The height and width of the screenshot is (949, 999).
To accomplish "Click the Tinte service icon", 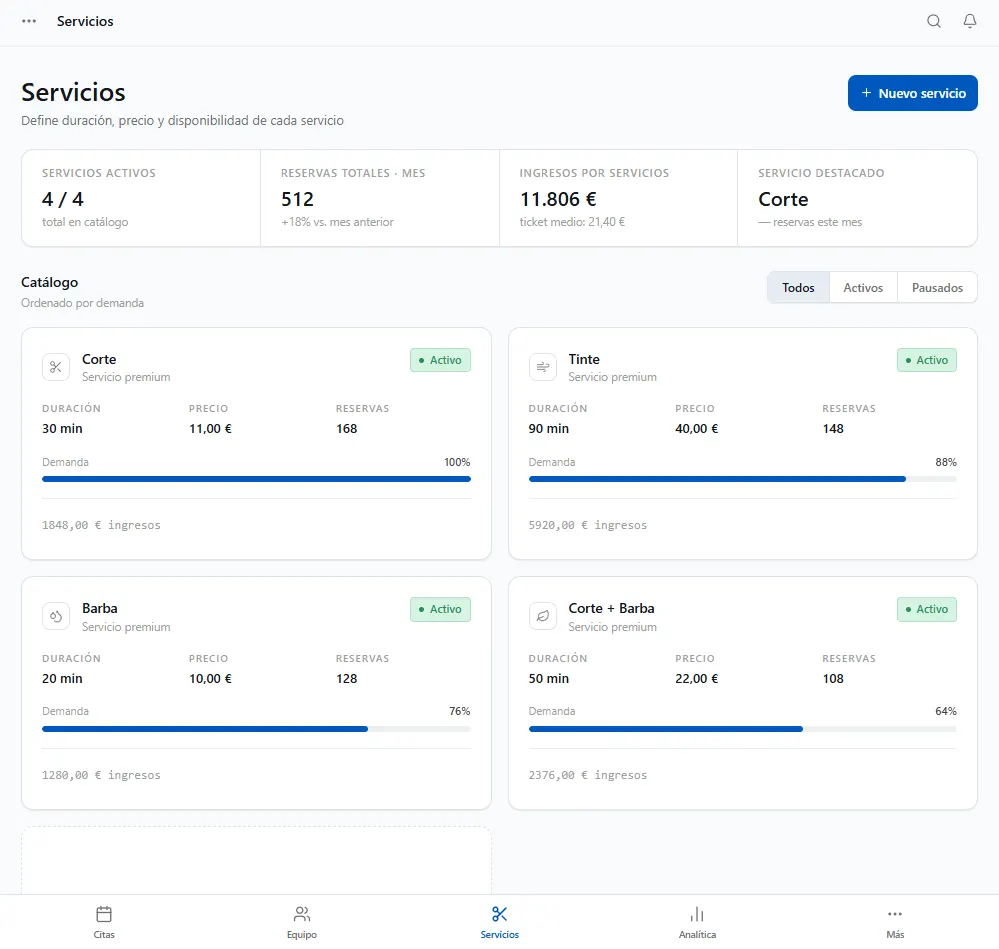I will tap(542, 367).
